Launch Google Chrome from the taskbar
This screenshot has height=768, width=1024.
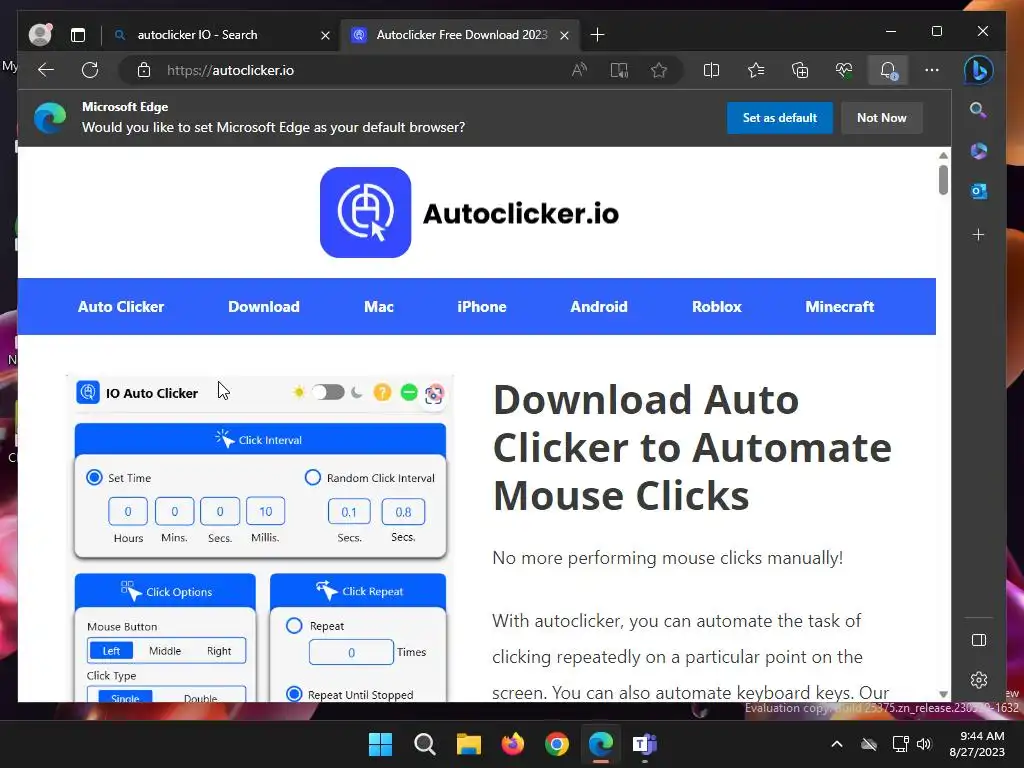point(557,744)
